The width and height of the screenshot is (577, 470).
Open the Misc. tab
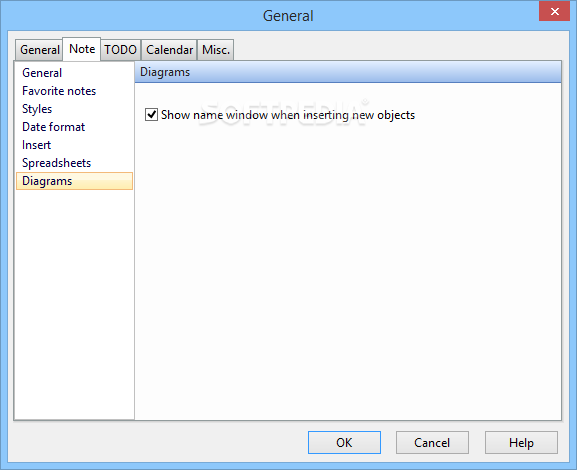pyautogui.click(x=216, y=50)
